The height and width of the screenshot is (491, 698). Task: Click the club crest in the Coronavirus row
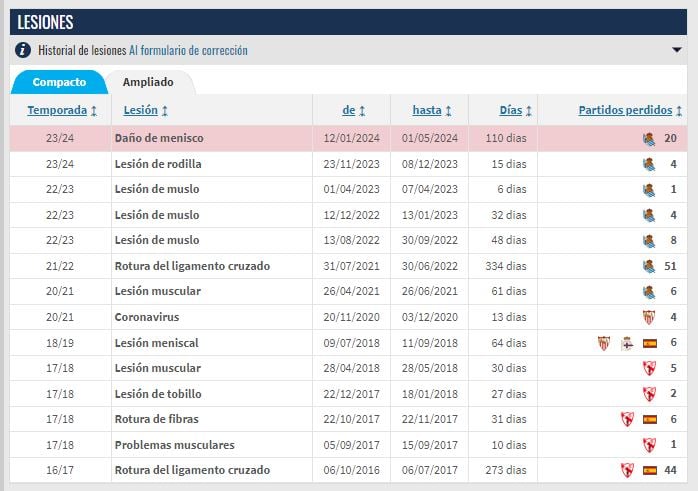649,317
